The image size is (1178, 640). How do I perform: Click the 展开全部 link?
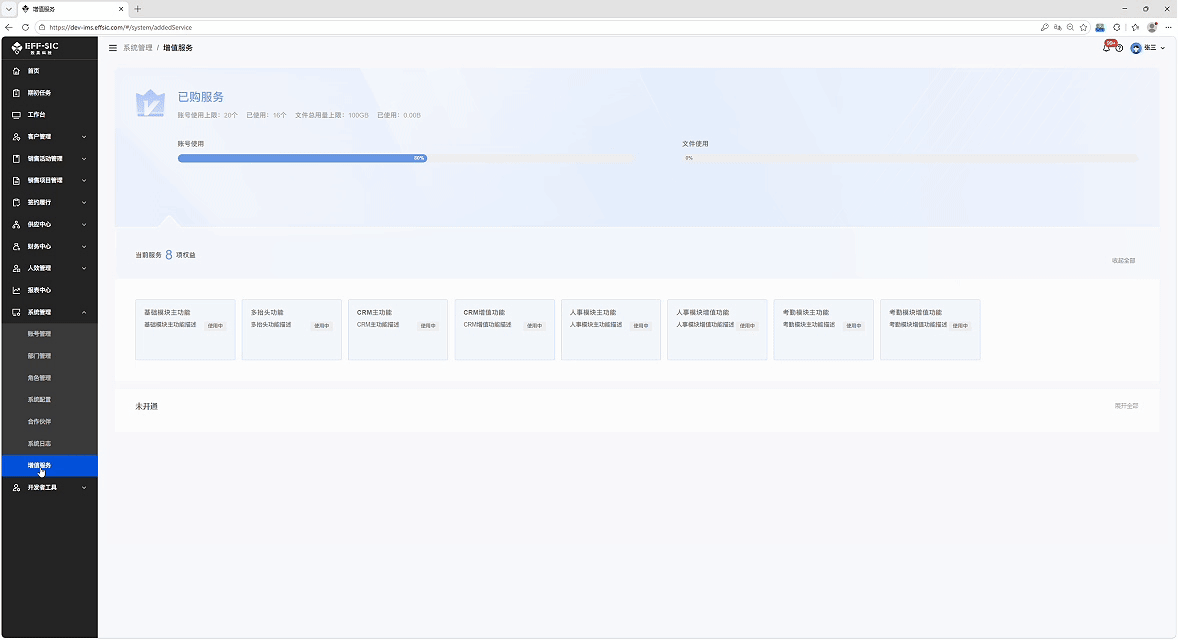[1126, 406]
